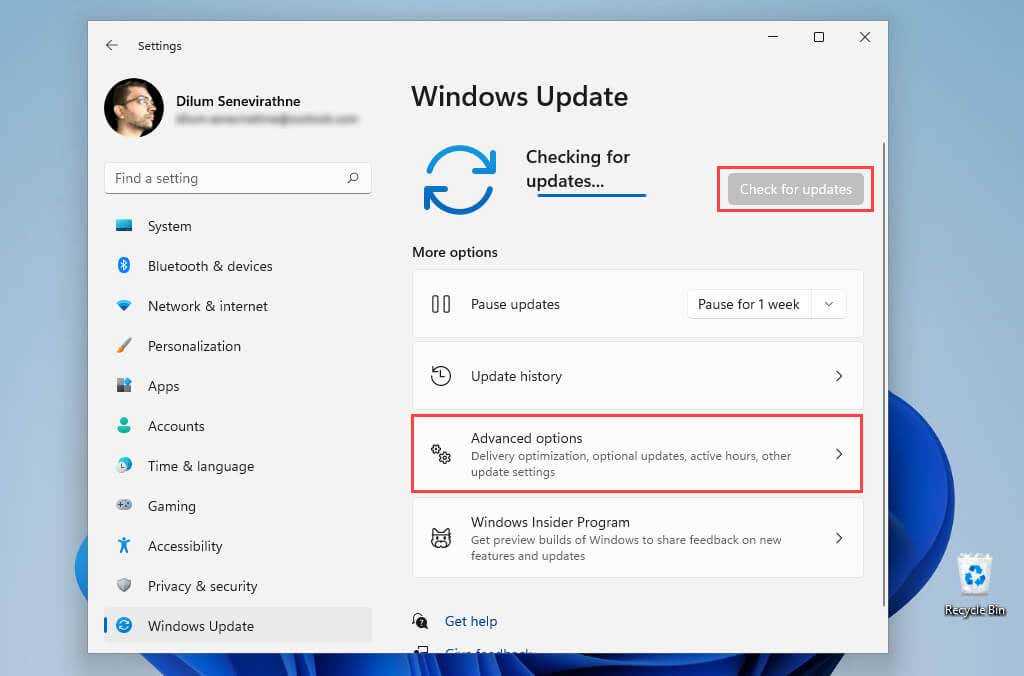Click the Advanced options chevron arrow

coord(839,454)
